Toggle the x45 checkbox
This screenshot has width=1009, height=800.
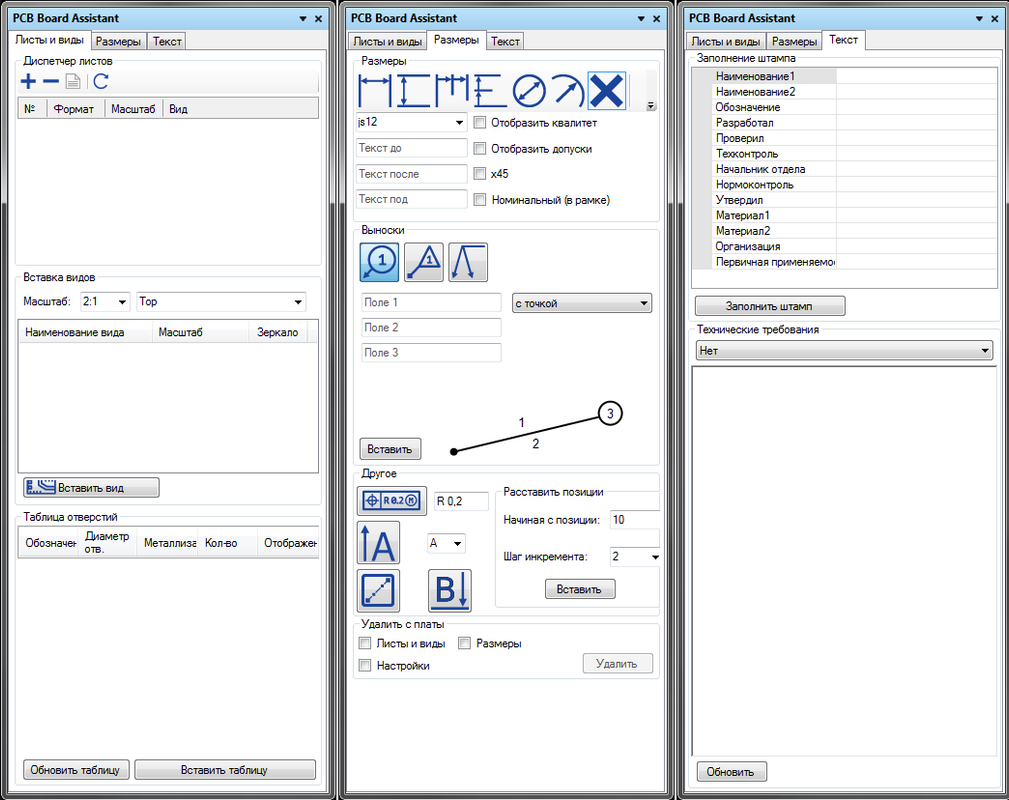point(479,173)
